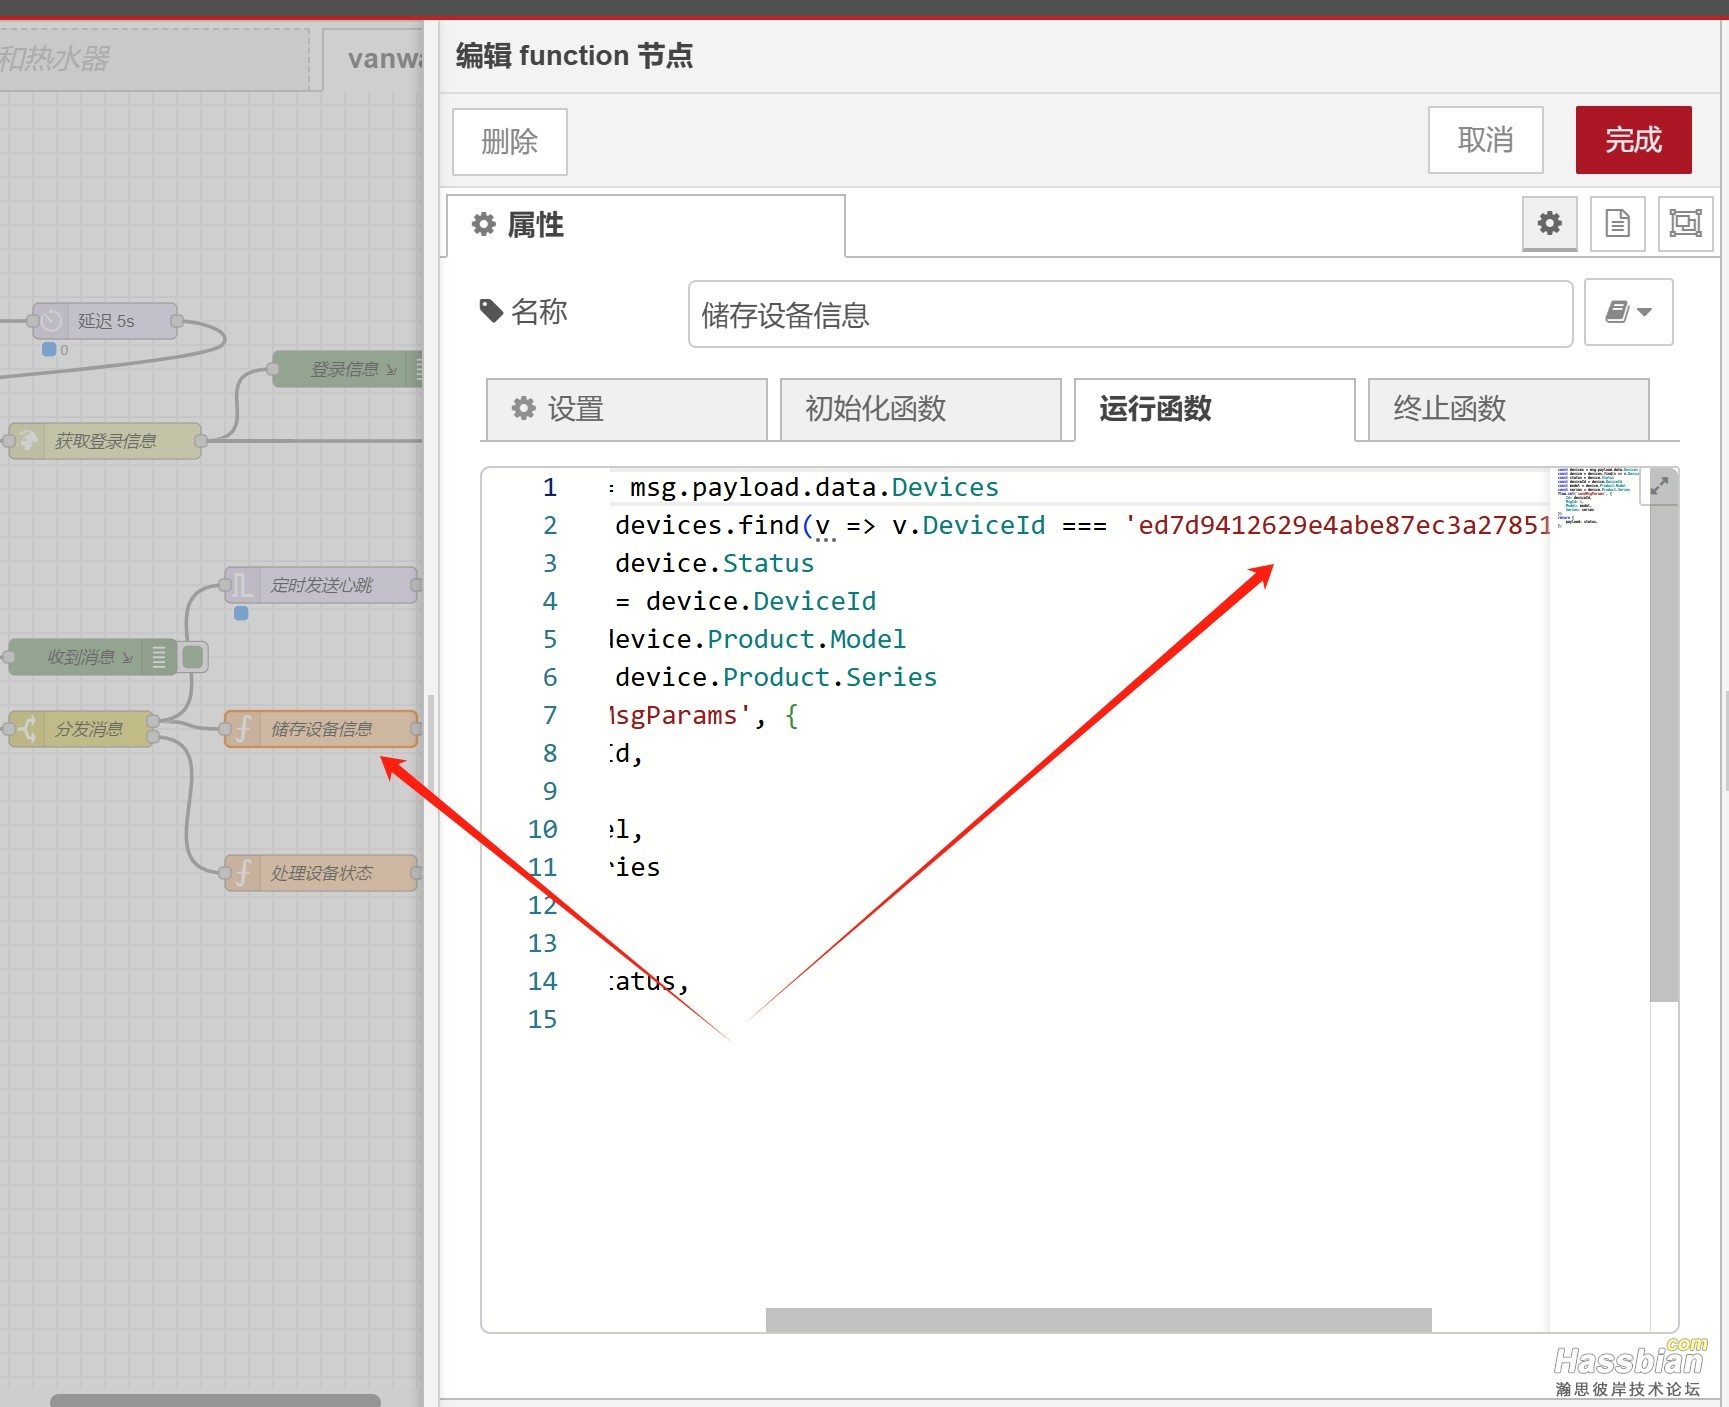Click the 删除 (Delete) button
Viewport: 1729px width, 1407px height.
[510, 142]
